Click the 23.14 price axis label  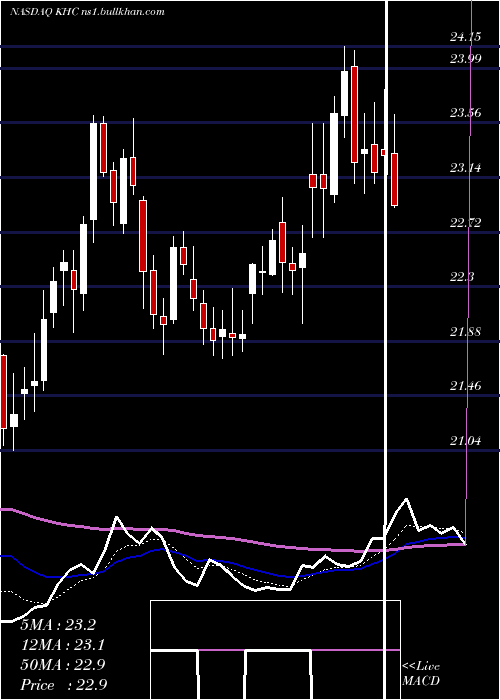(465, 168)
